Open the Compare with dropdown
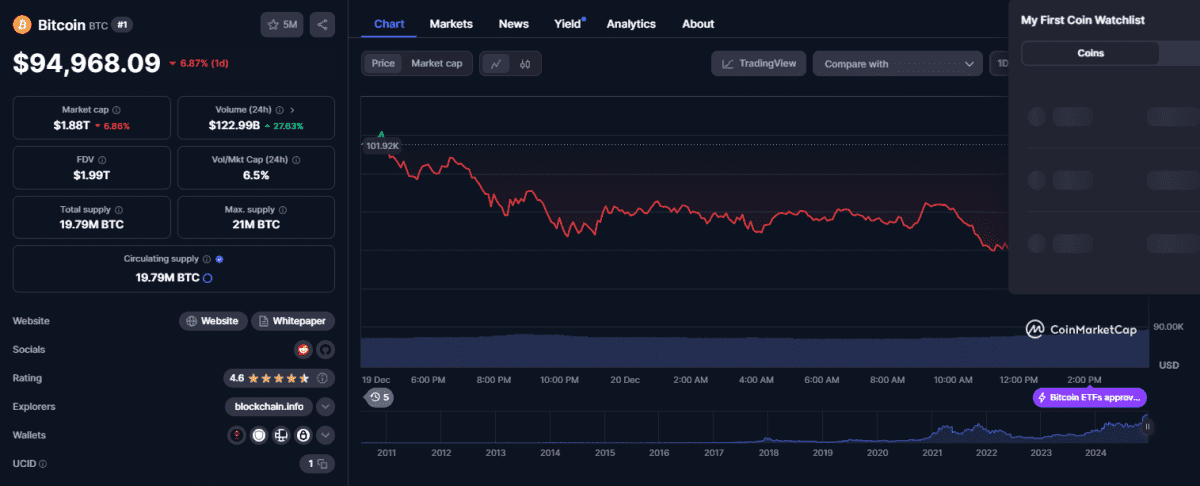The height and width of the screenshot is (486, 1200). pos(898,63)
